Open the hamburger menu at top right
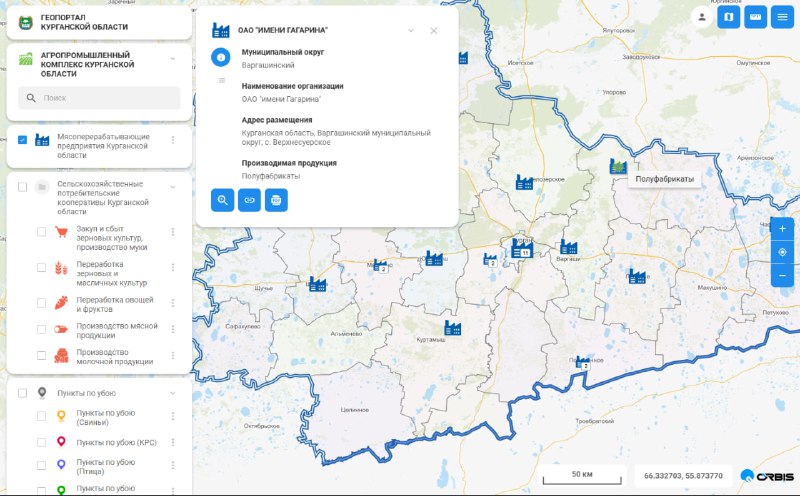The height and width of the screenshot is (496, 800). (781, 16)
